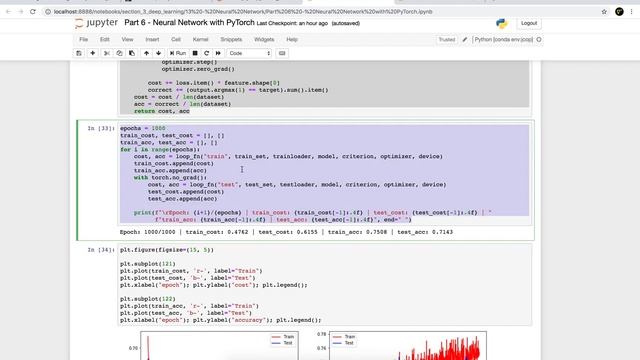Open the View menu

click(x=127, y=40)
